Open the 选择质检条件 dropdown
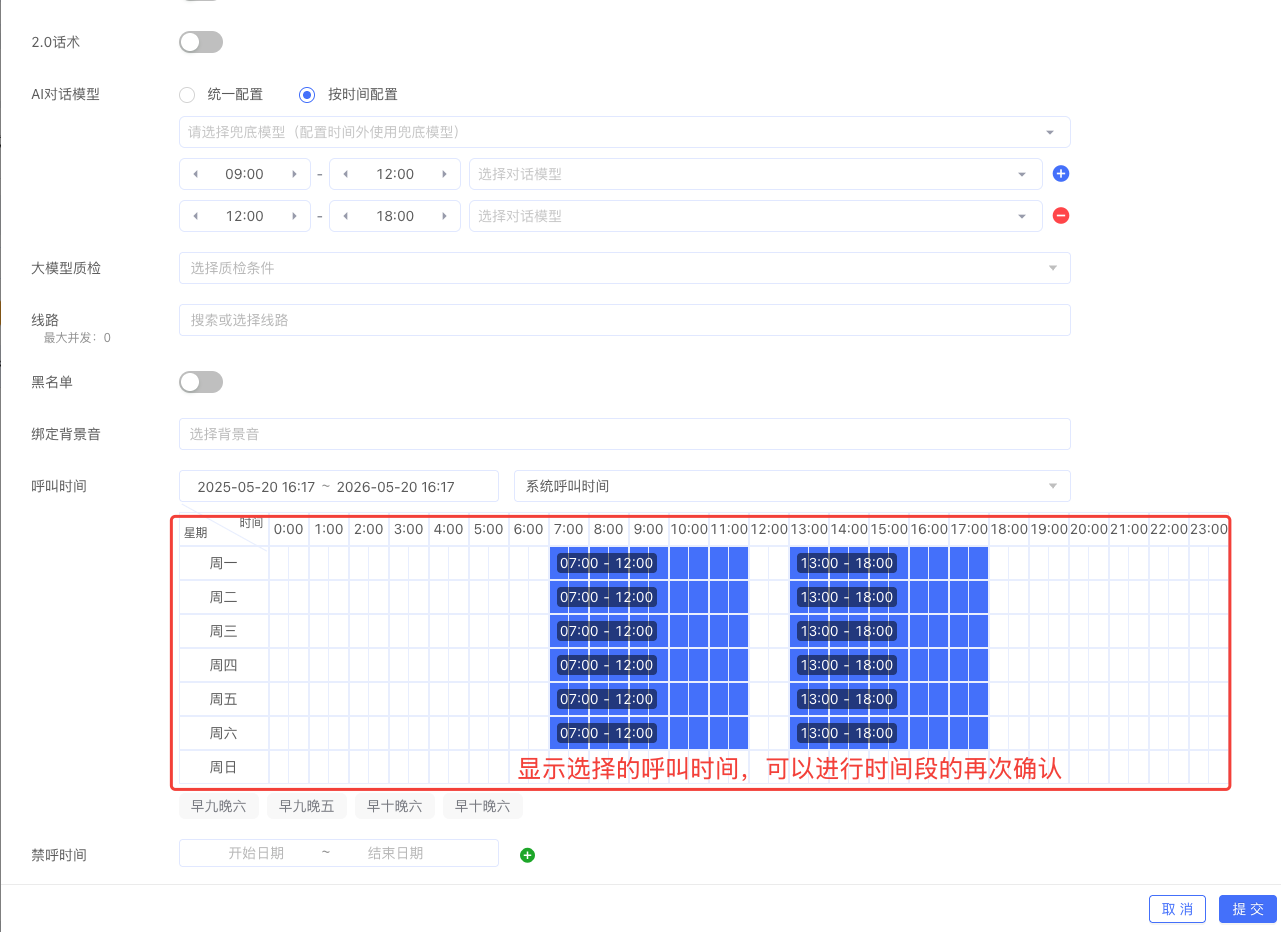The image size is (1281, 932). pos(625,268)
